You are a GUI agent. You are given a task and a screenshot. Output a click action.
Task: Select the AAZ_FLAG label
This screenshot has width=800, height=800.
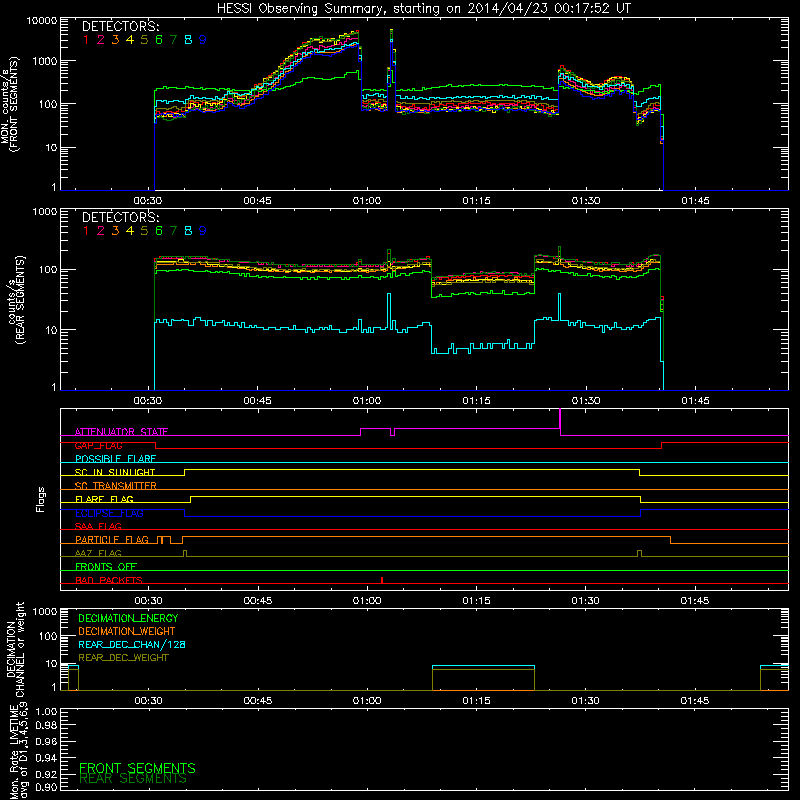tap(98, 553)
